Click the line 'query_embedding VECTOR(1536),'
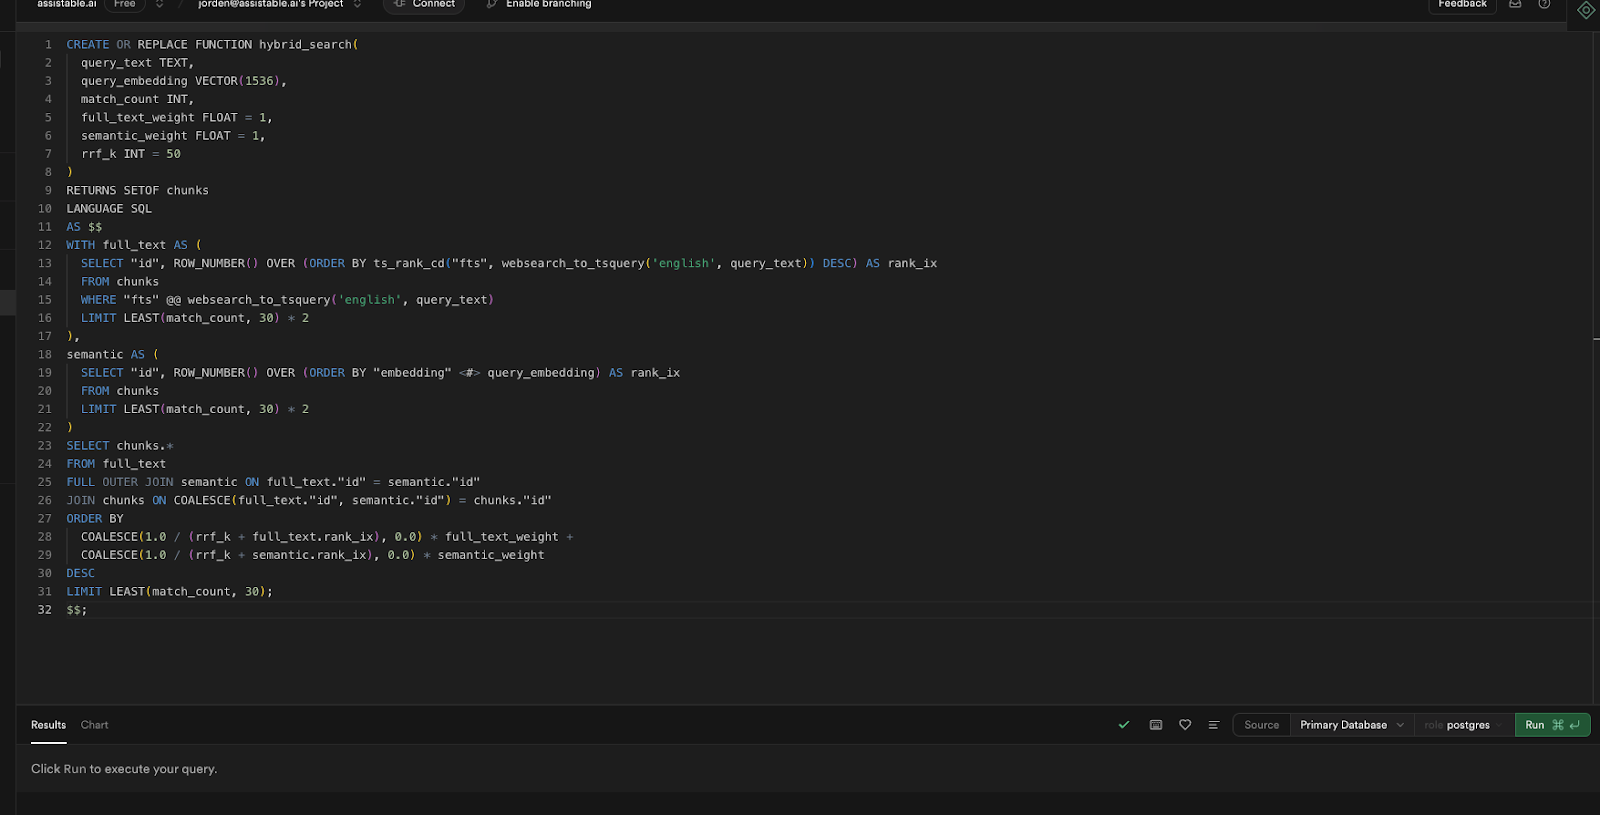 coord(184,81)
